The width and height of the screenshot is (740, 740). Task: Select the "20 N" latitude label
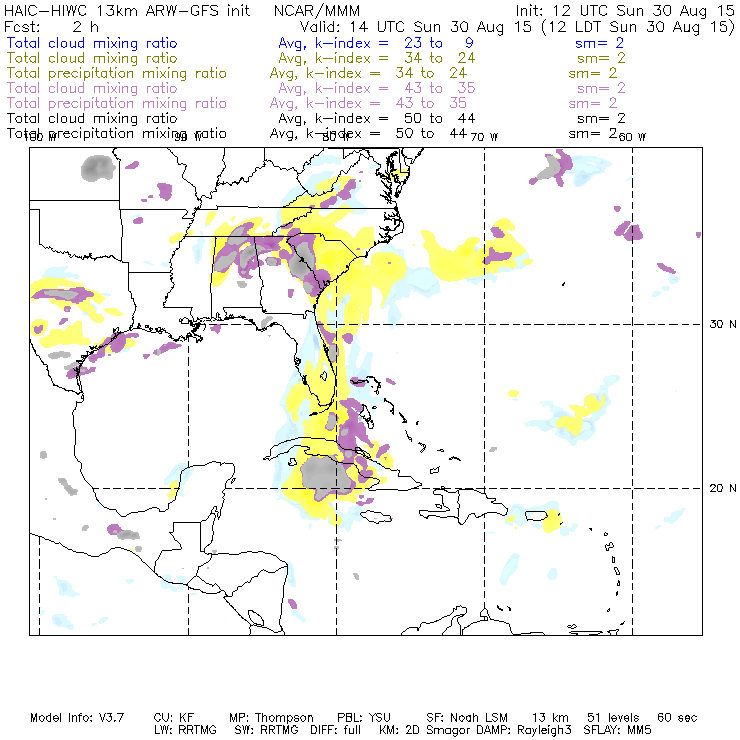pos(723,488)
